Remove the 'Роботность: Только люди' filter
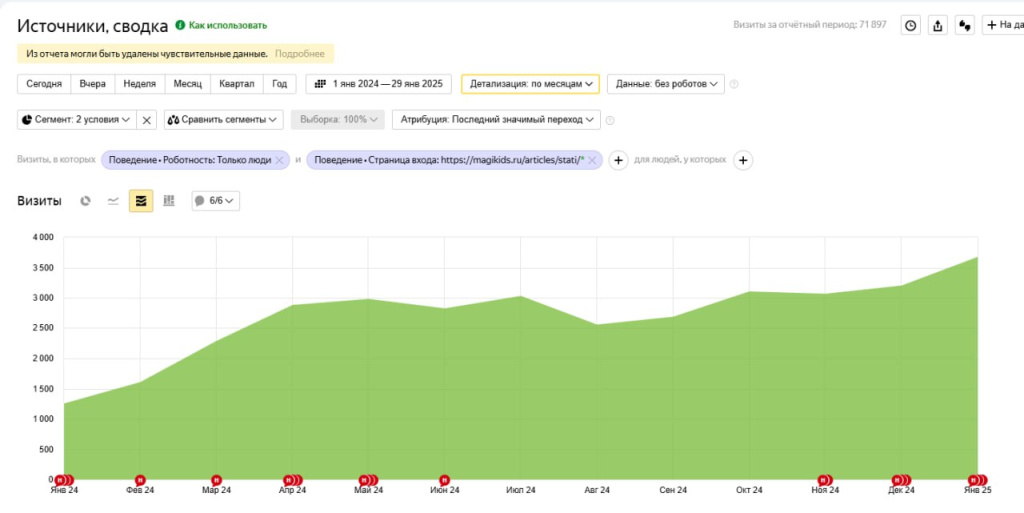The height and width of the screenshot is (513, 1024). (x=280, y=160)
